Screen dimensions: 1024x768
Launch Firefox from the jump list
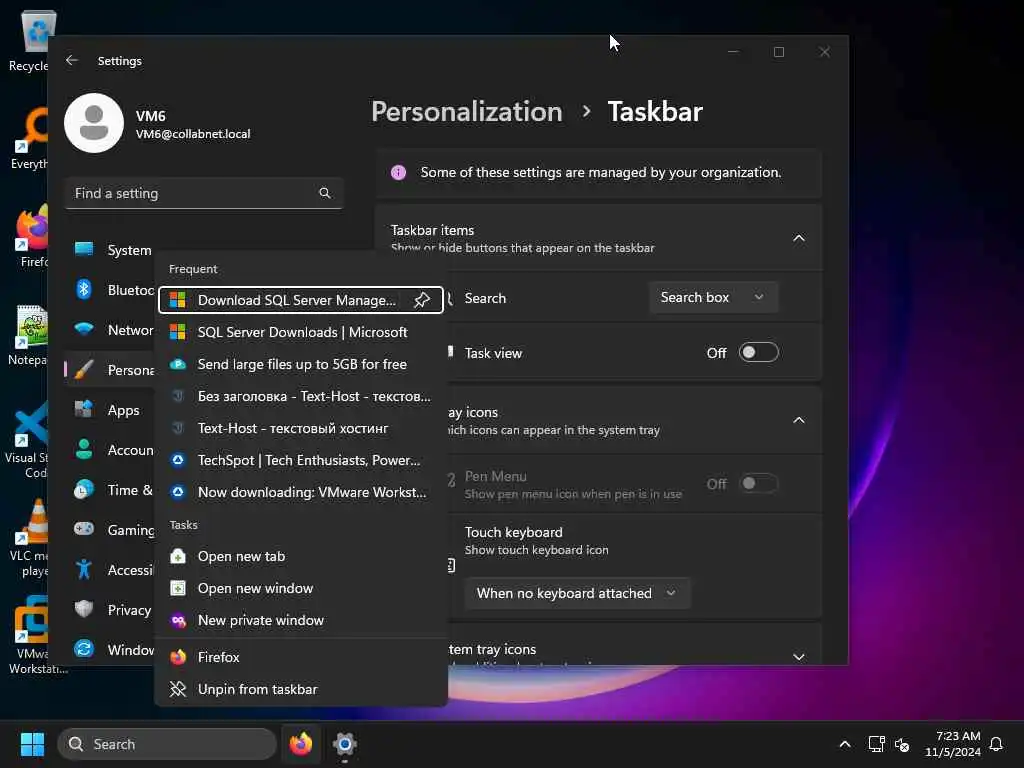point(300,657)
